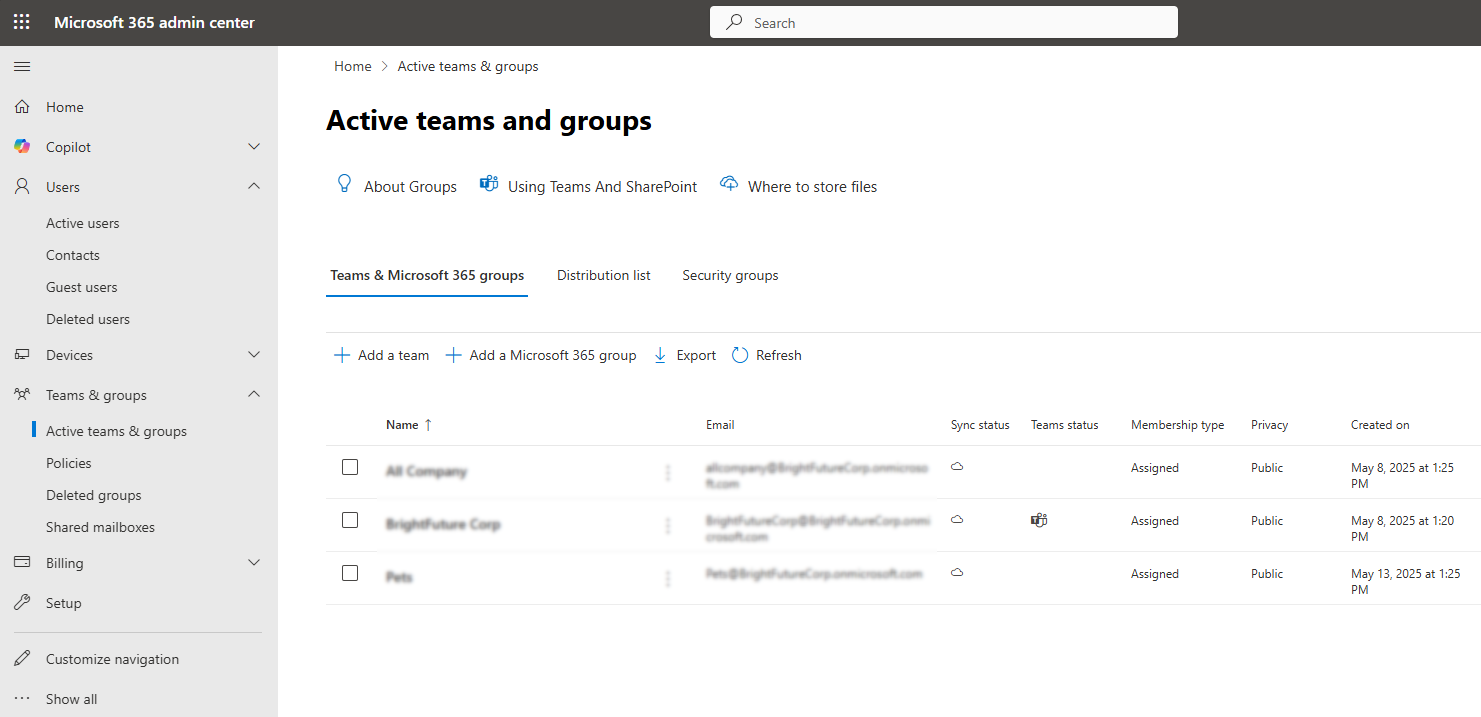Select the Teams status icon for BrightFuture Corp
Image resolution: width=1481 pixels, height=717 pixels.
tap(1038, 520)
